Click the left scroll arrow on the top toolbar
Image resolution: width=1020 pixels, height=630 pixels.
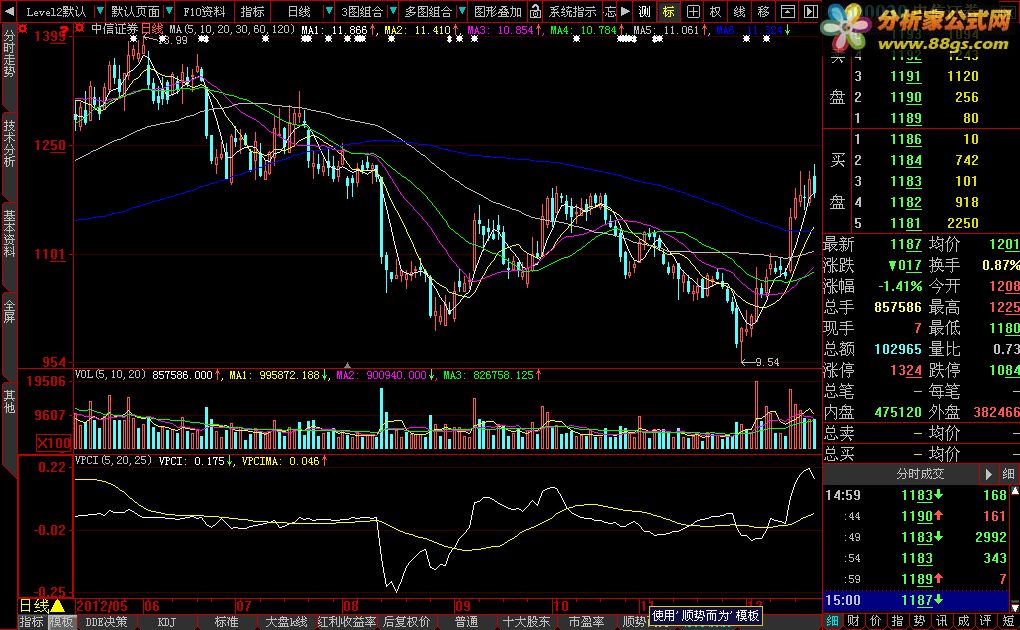(8, 11)
